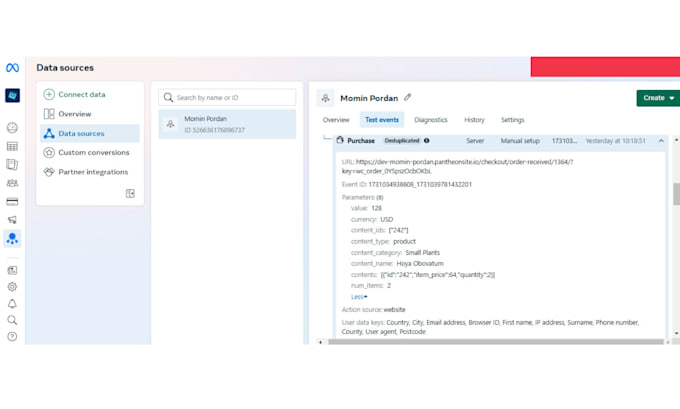The image size is (680, 409).
Task: Click the scroll down arrow on right
Action: [x=677, y=334]
